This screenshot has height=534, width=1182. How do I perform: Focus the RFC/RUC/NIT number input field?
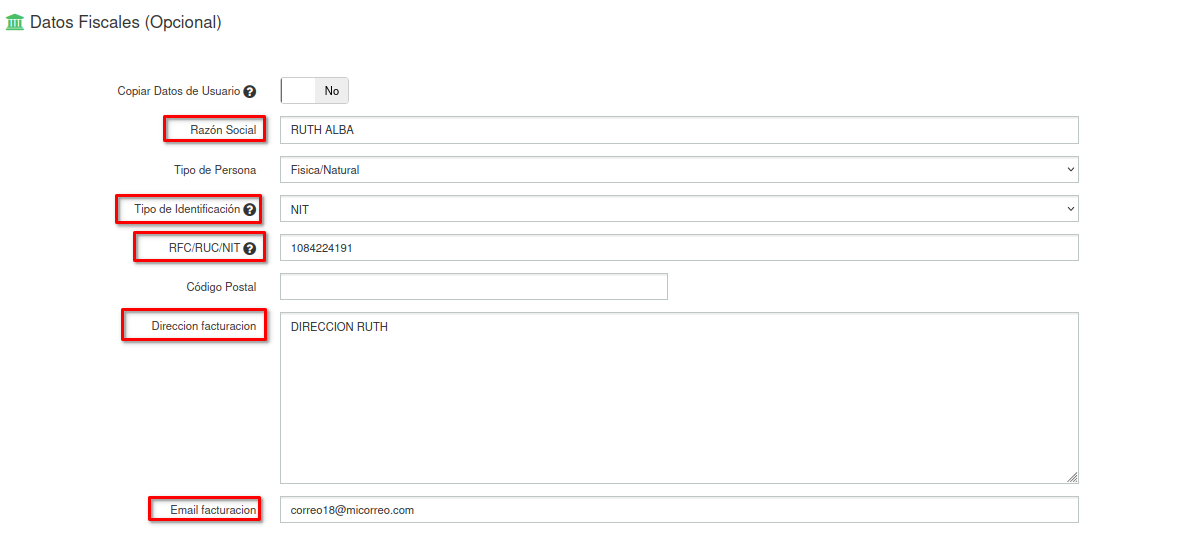tap(678, 248)
